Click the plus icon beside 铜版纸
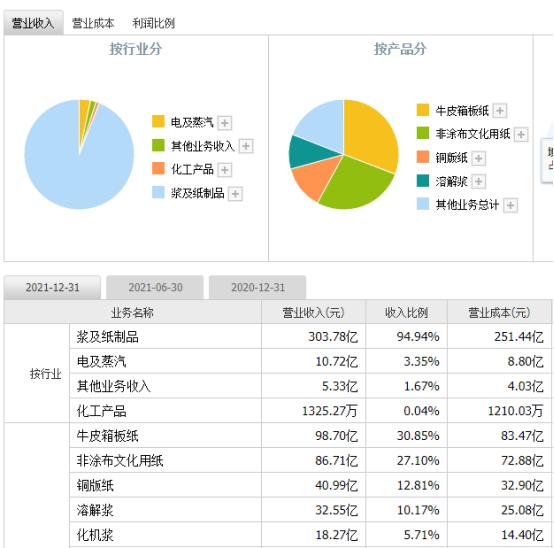Viewport: 554px width, 548px height. tap(478, 158)
